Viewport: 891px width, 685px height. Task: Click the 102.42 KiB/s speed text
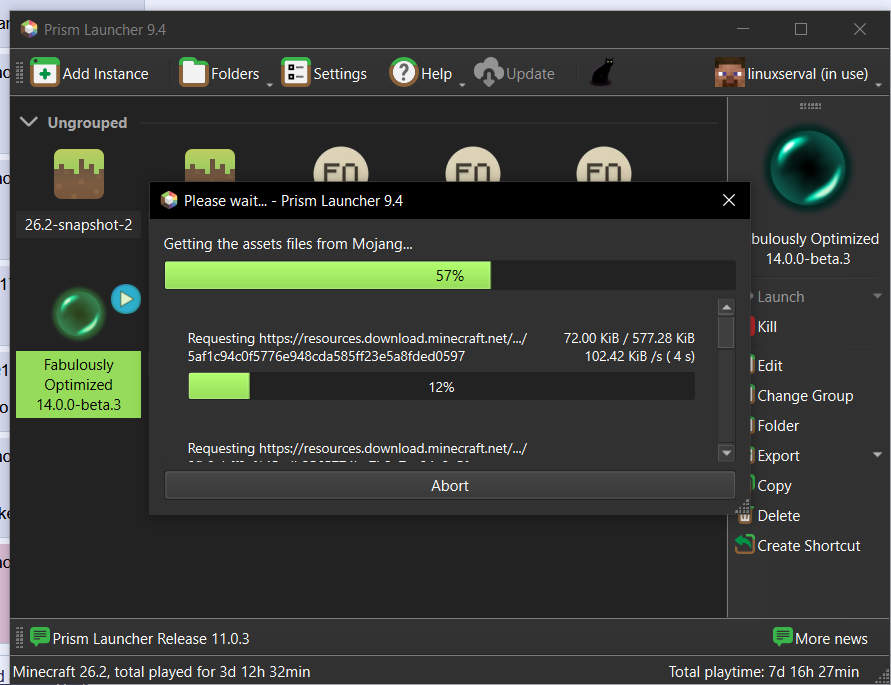tap(639, 356)
